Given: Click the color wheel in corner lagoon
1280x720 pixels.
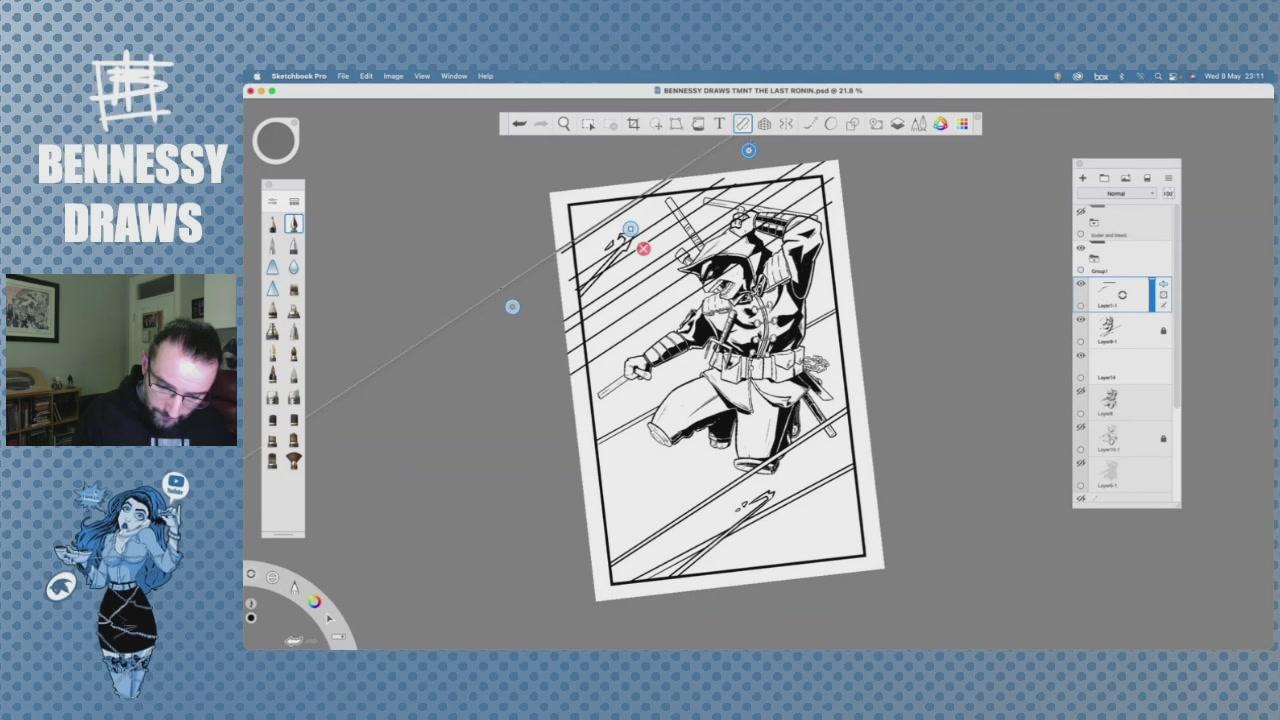Looking at the screenshot, I should (314, 601).
